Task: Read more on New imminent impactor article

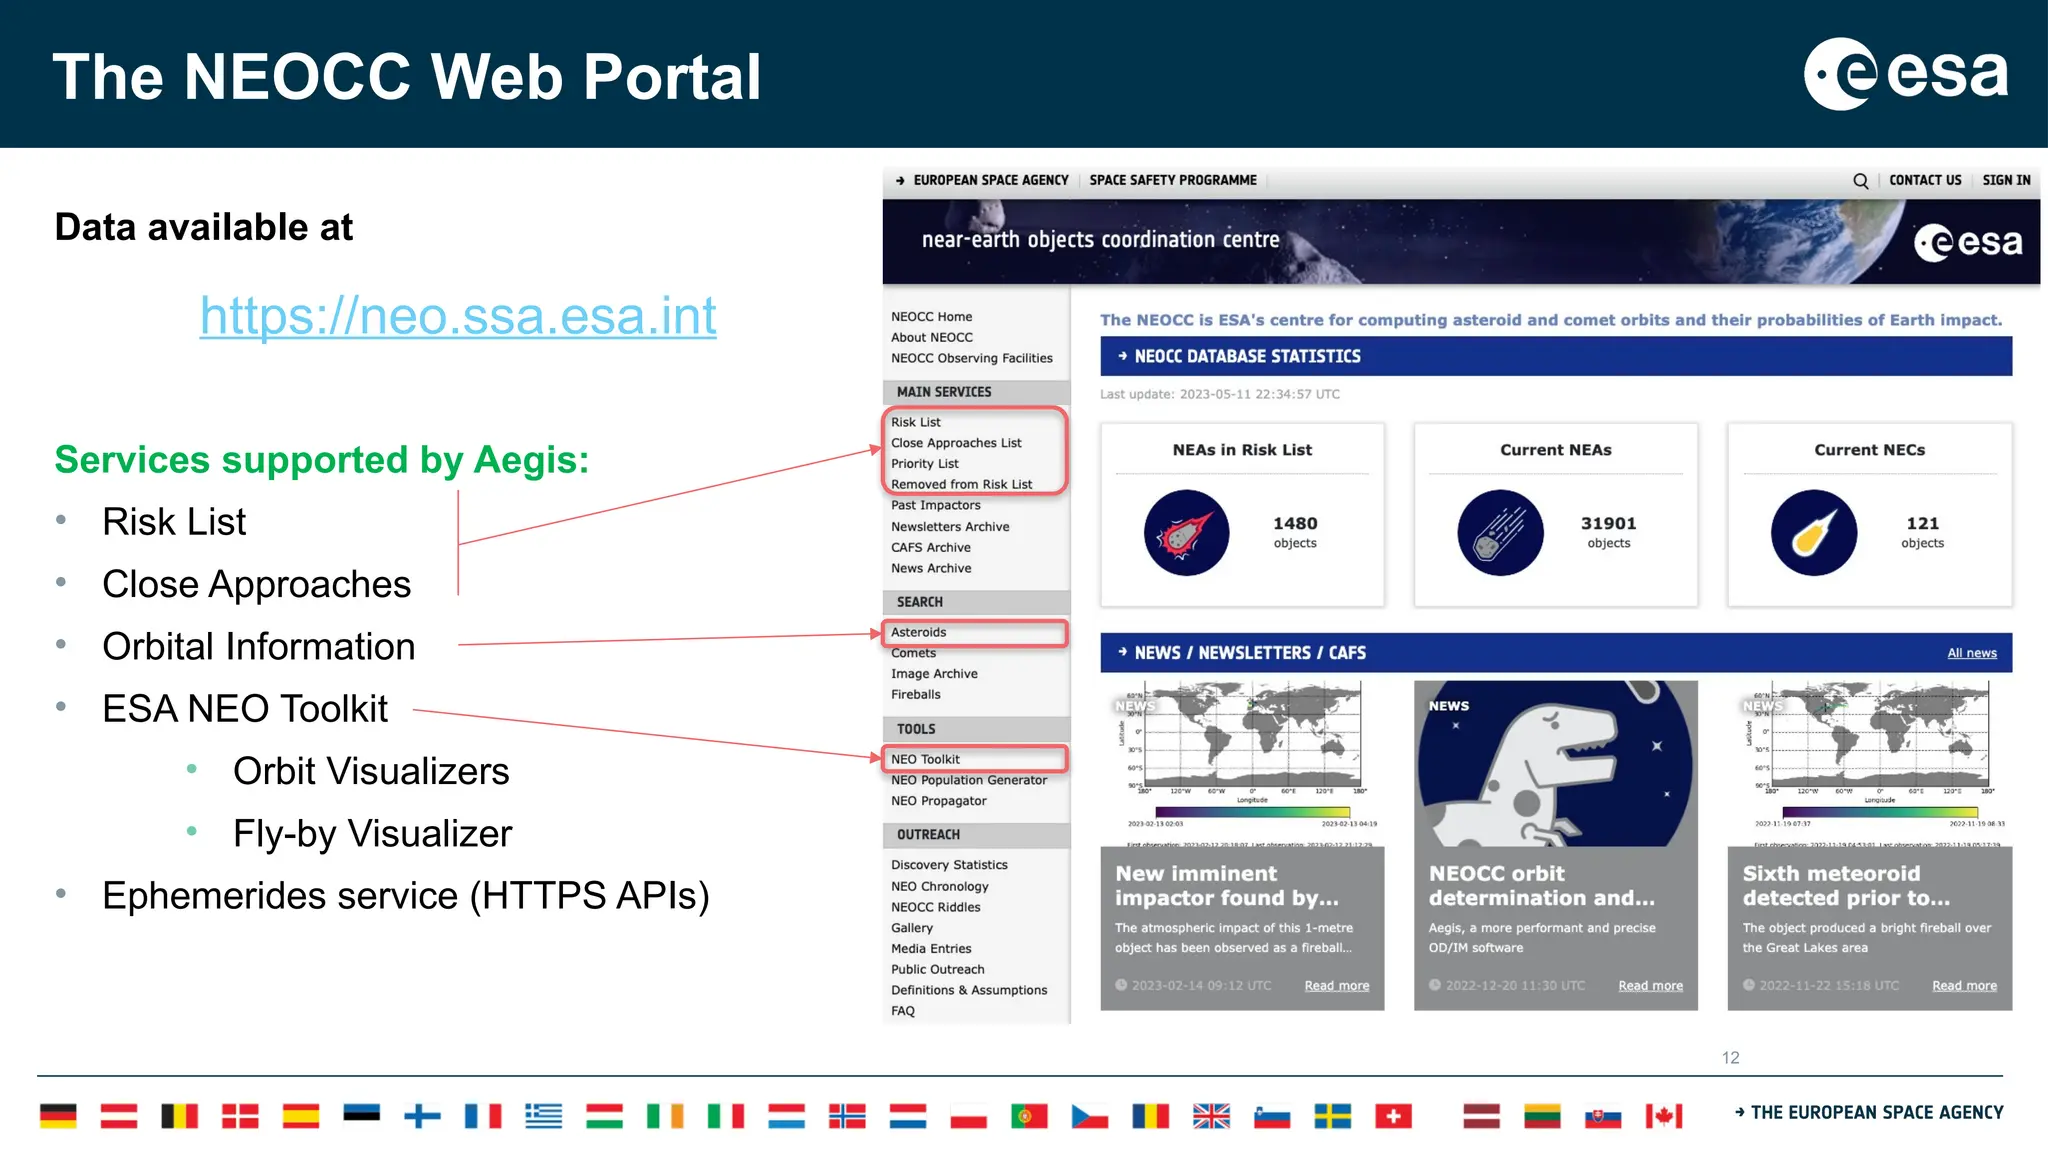Action: click(x=1336, y=986)
